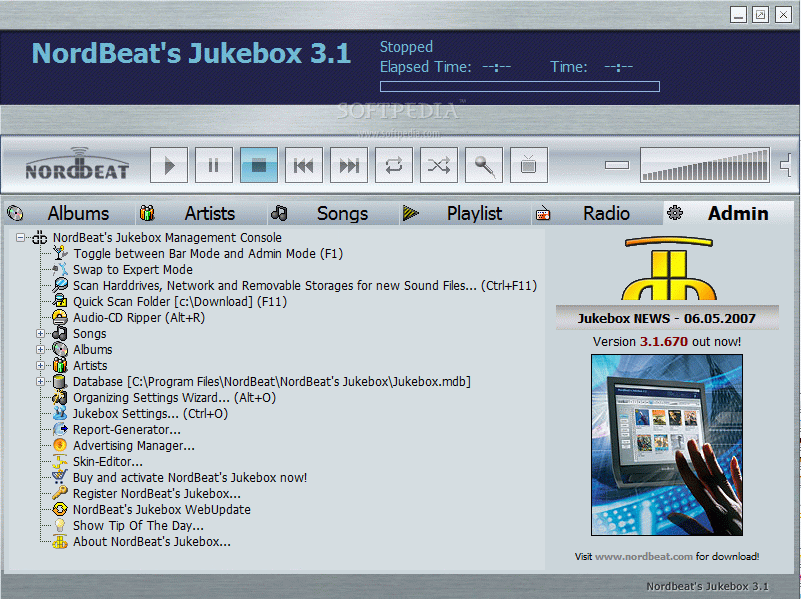The width and height of the screenshot is (801, 599).
Task: Click the WebUpdate icon
Action: pos(60,510)
